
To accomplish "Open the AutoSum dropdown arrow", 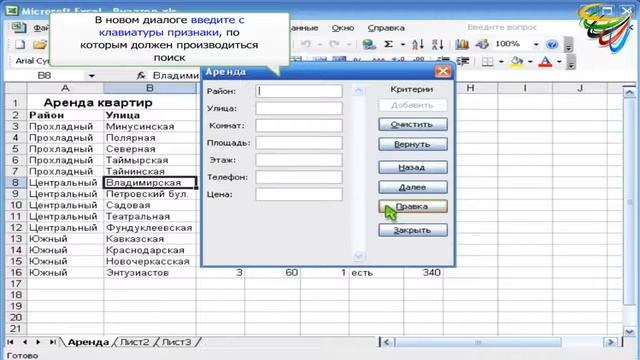I will click(x=402, y=44).
